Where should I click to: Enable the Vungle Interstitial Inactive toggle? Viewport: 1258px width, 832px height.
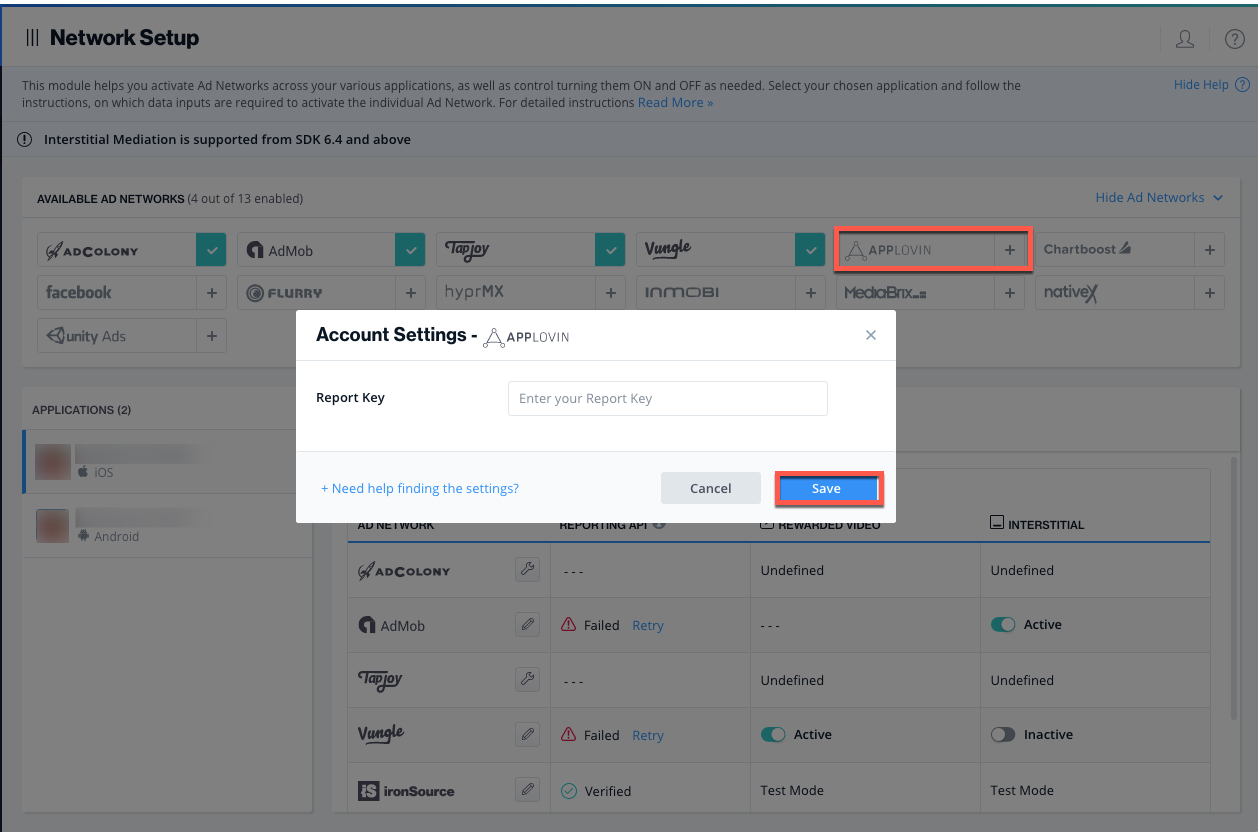click(x=1003, y=734)
